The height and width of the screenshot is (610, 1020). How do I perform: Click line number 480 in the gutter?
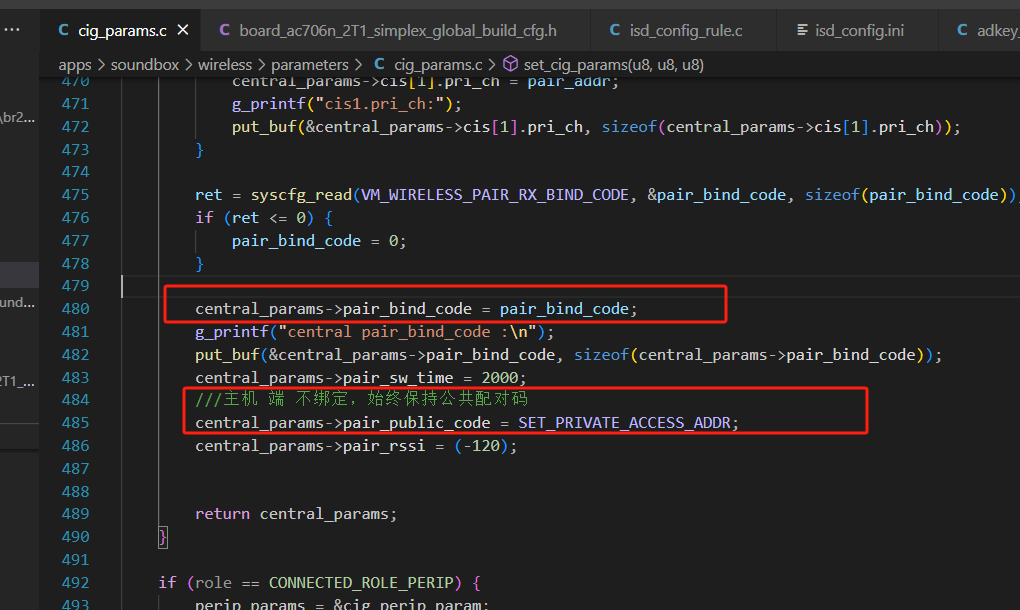point(75,309)
